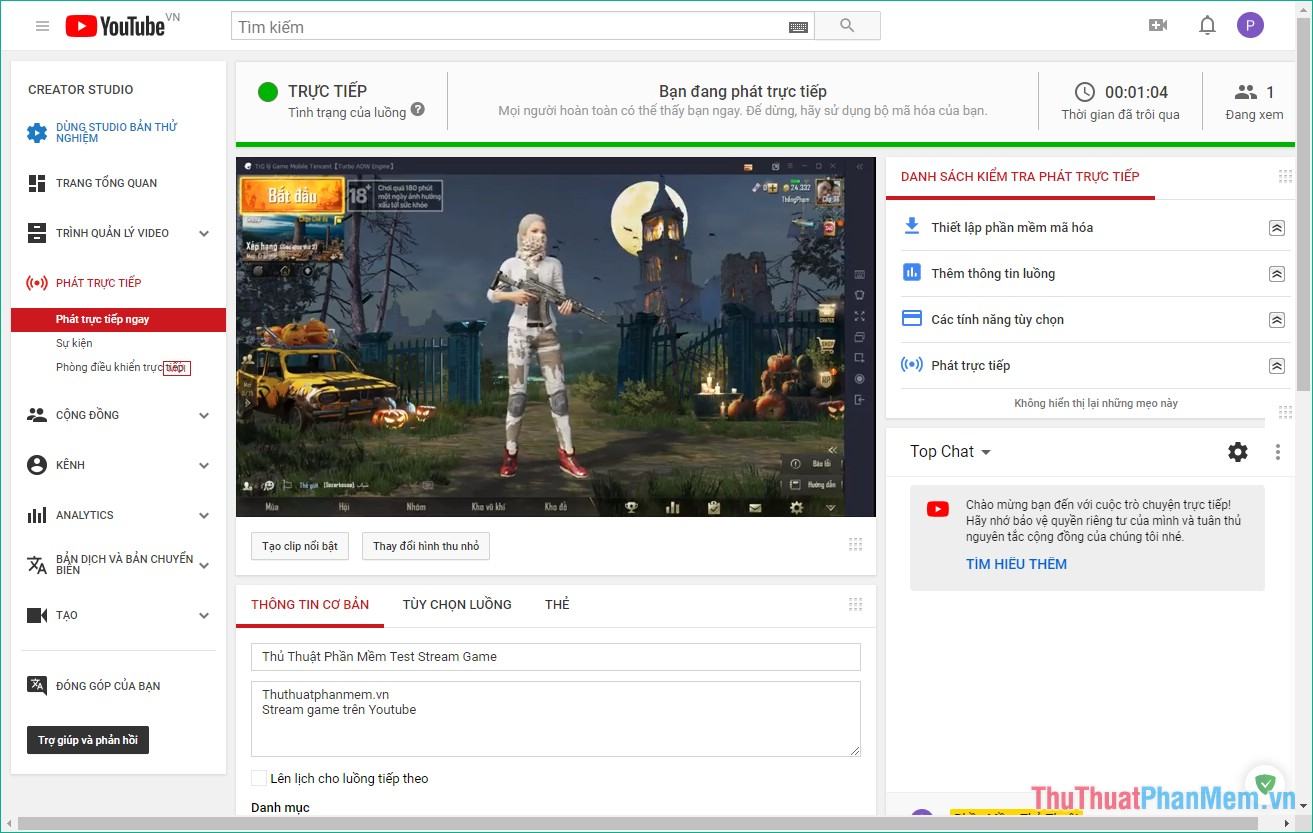Switch to the Thẻ tab

[x=557, y=604]
